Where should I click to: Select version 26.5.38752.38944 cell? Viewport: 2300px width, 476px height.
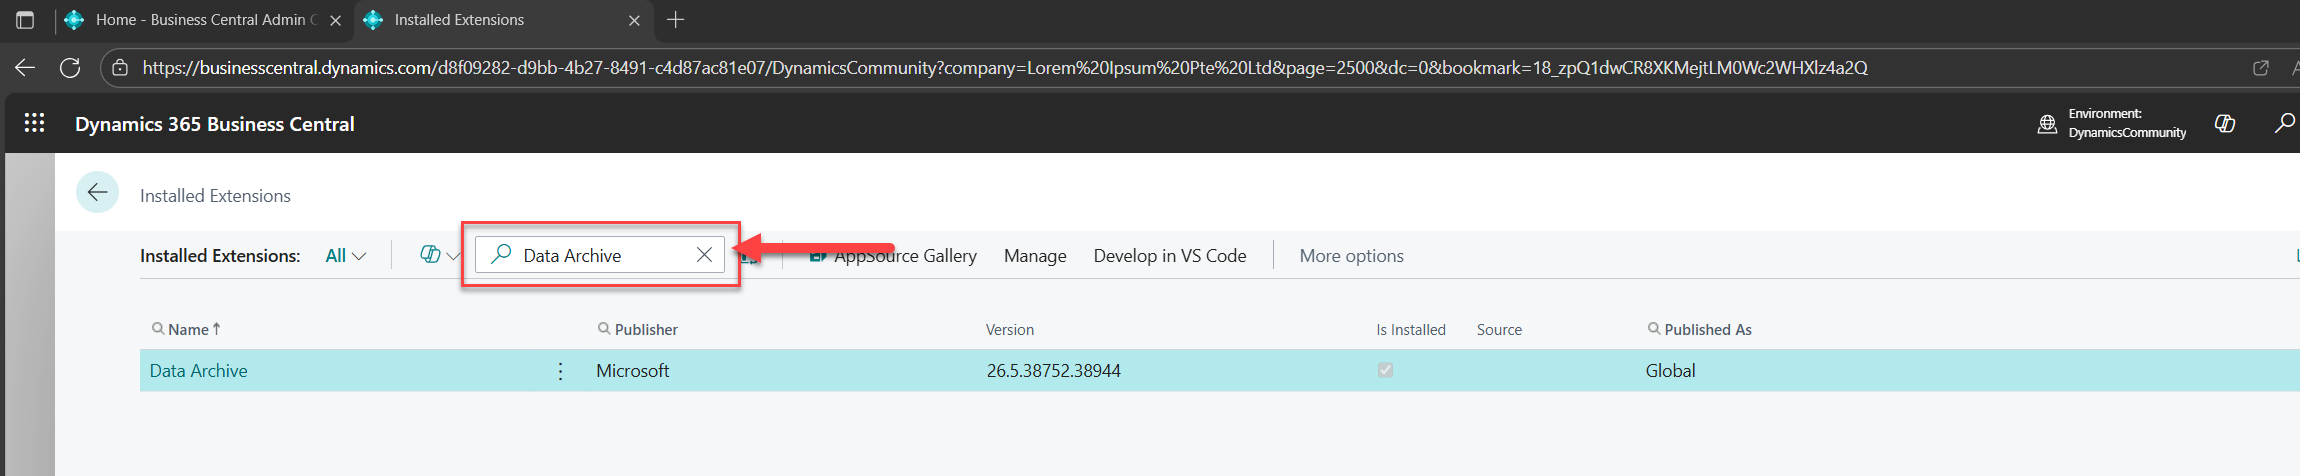pos(1054,371)
